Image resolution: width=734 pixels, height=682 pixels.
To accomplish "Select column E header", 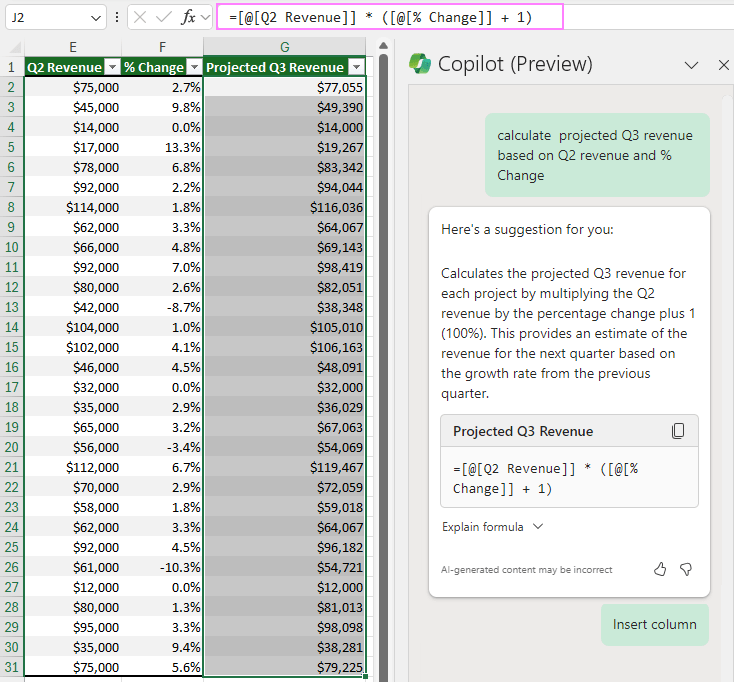I will tap(73, 47).
